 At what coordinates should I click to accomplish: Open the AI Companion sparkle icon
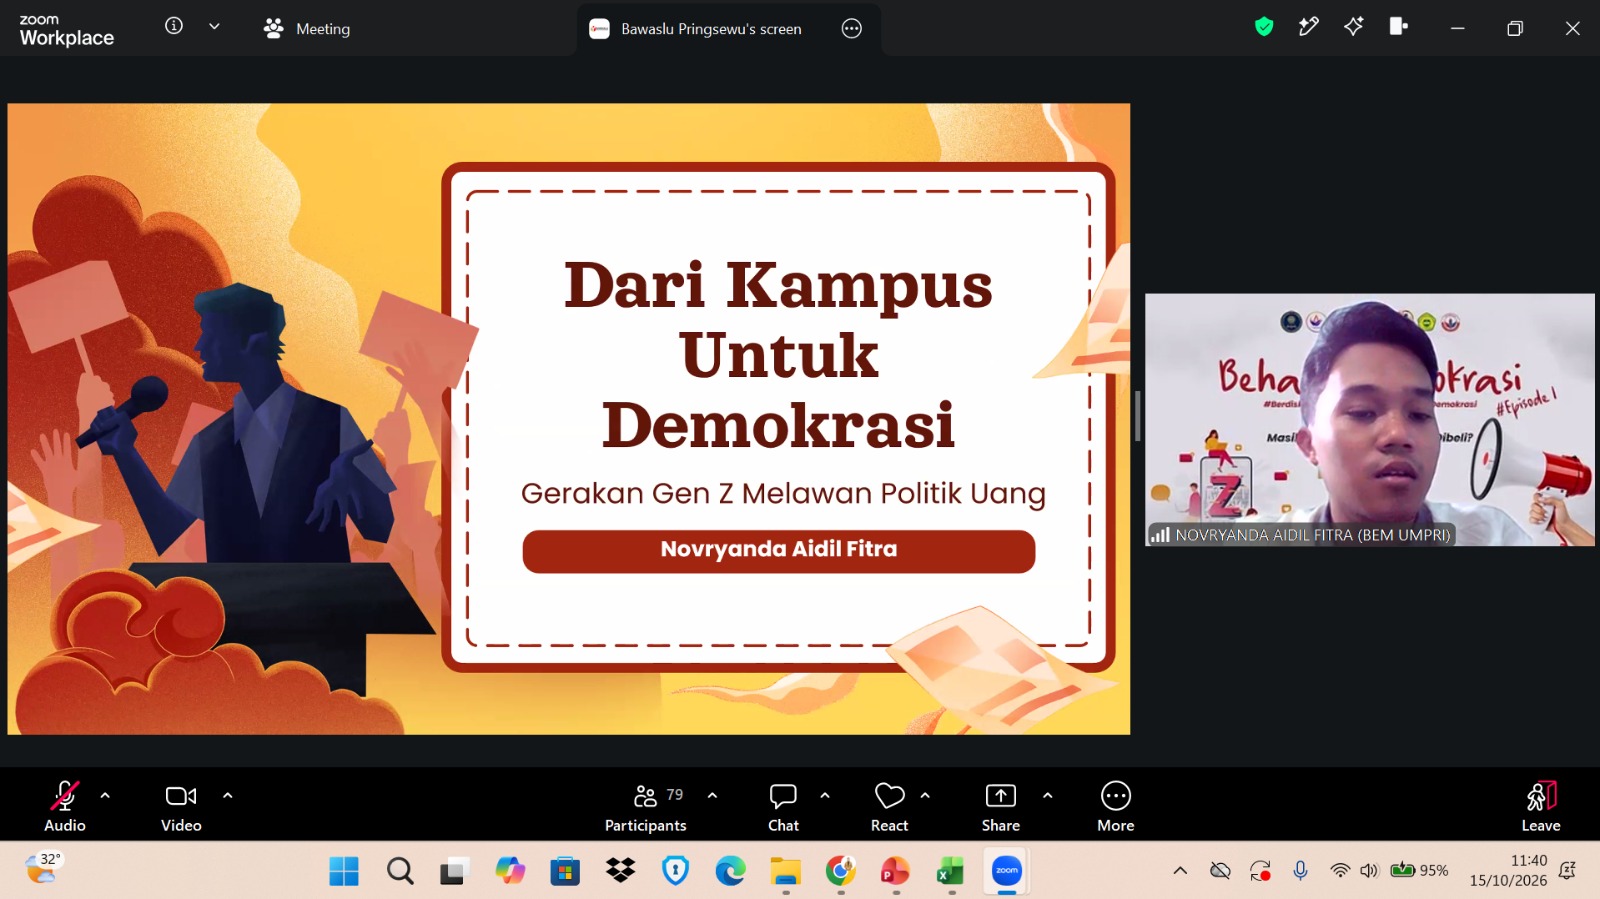(1353, 27)
